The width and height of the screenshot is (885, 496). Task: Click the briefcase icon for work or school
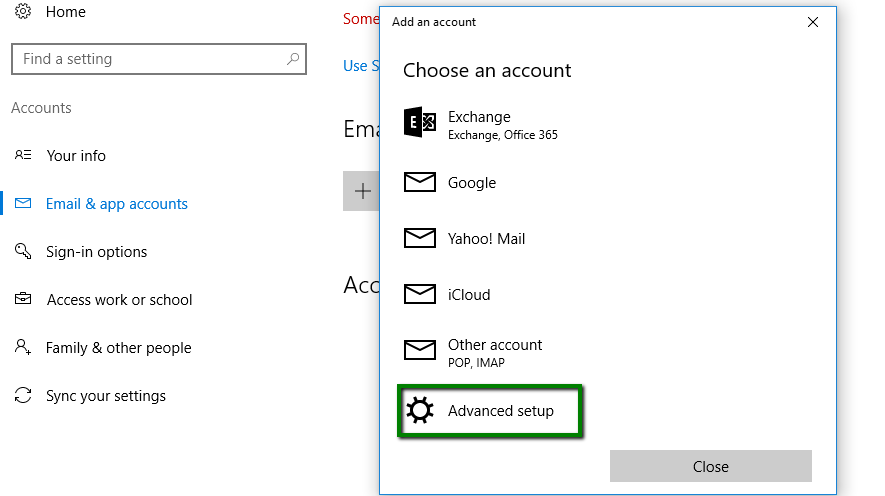[23, 298]
